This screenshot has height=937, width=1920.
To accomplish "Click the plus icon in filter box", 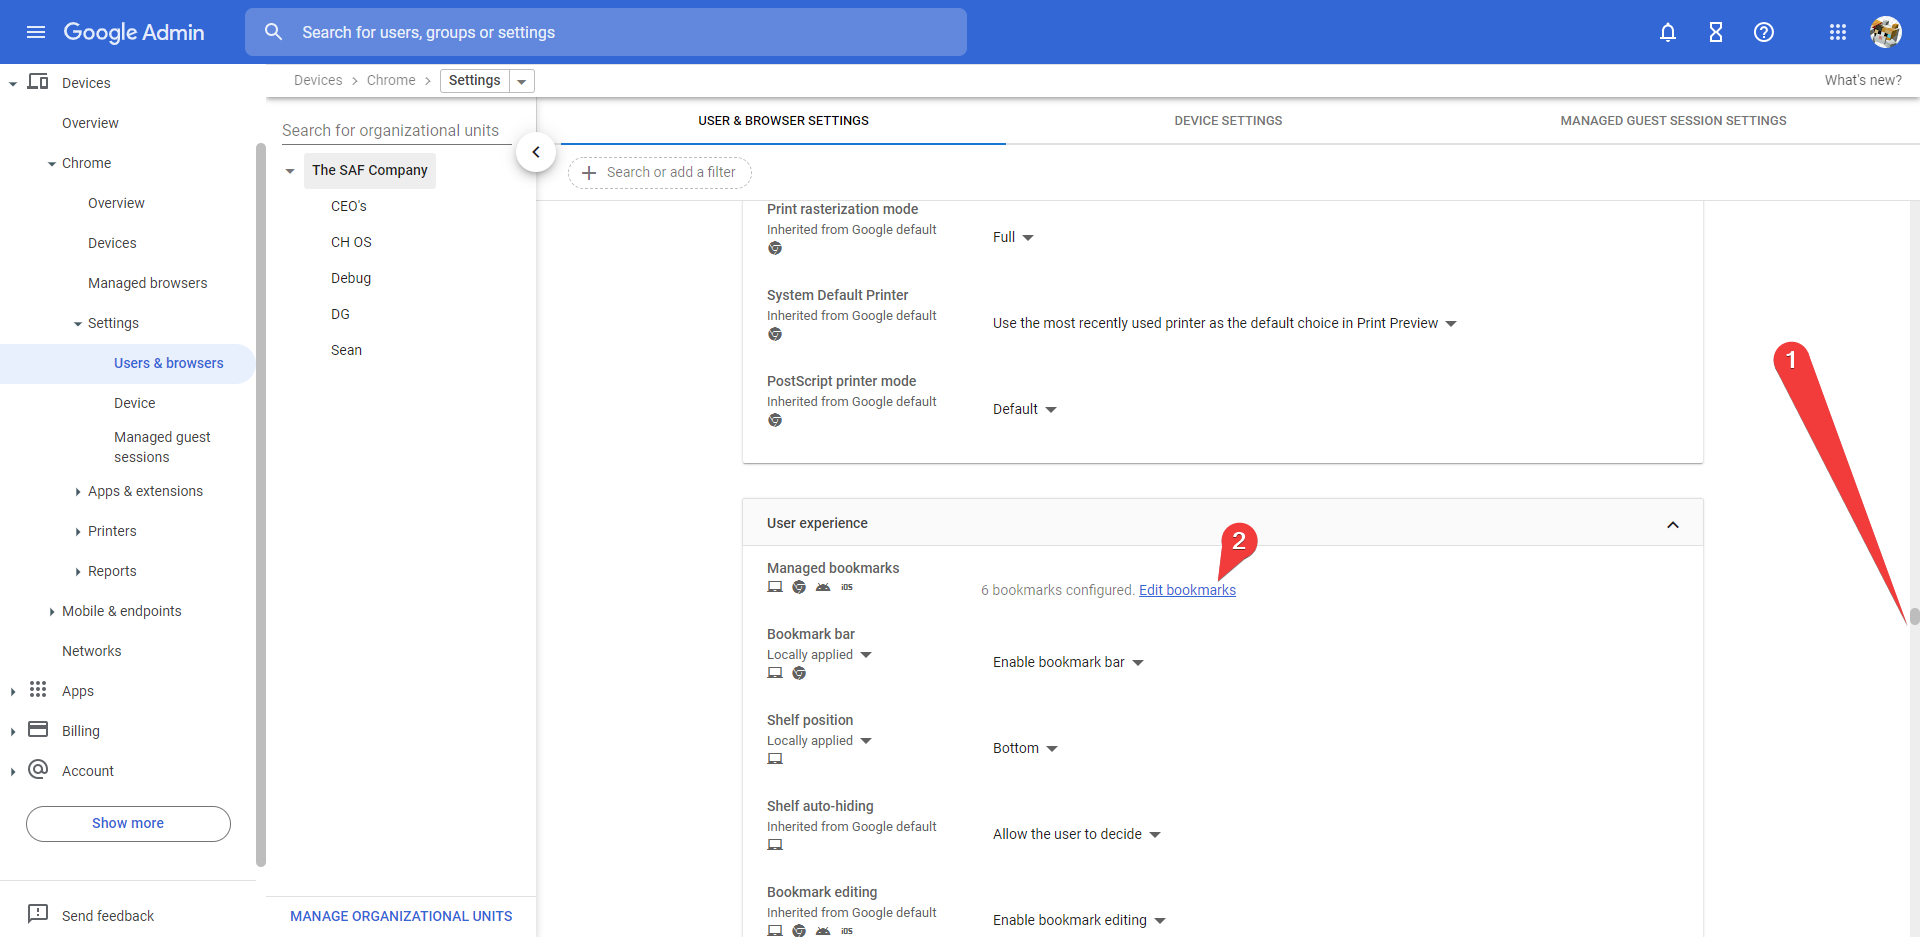I will tap(589, 172).
